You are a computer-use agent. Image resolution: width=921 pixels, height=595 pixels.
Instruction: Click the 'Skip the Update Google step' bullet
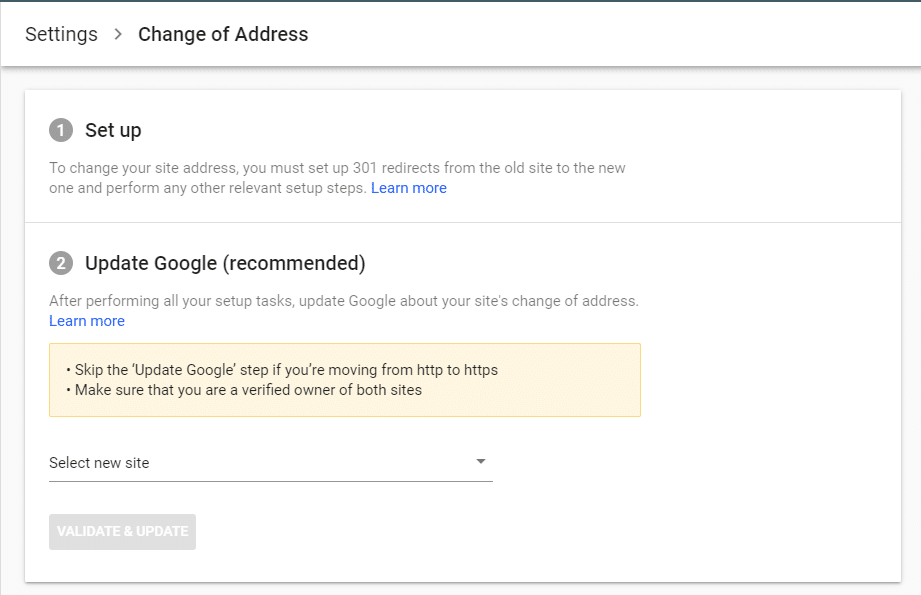281,370
